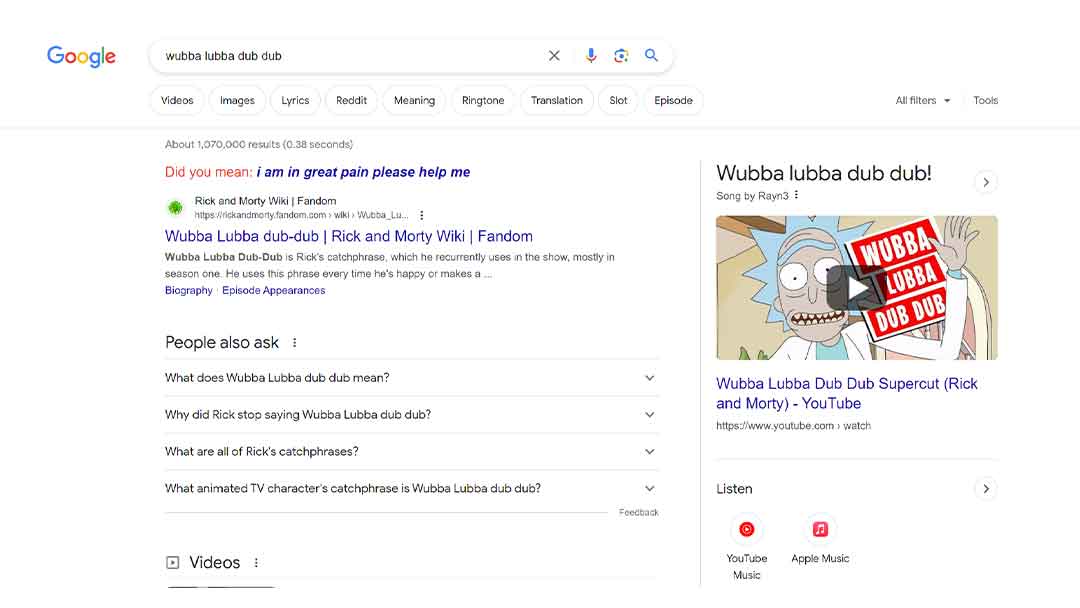Viewport: 1080px width, 608px height.
Task: Open the All filters dropdown
Action: point(922,101)
